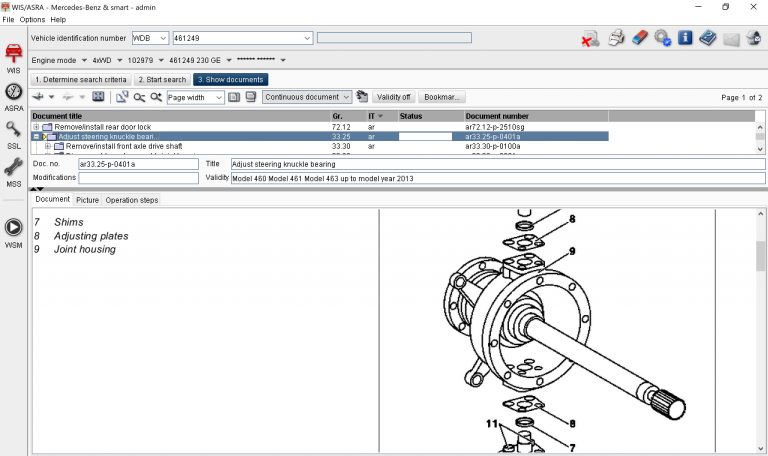
Task: Print the document with printer icon
Action: coord(616,38)
